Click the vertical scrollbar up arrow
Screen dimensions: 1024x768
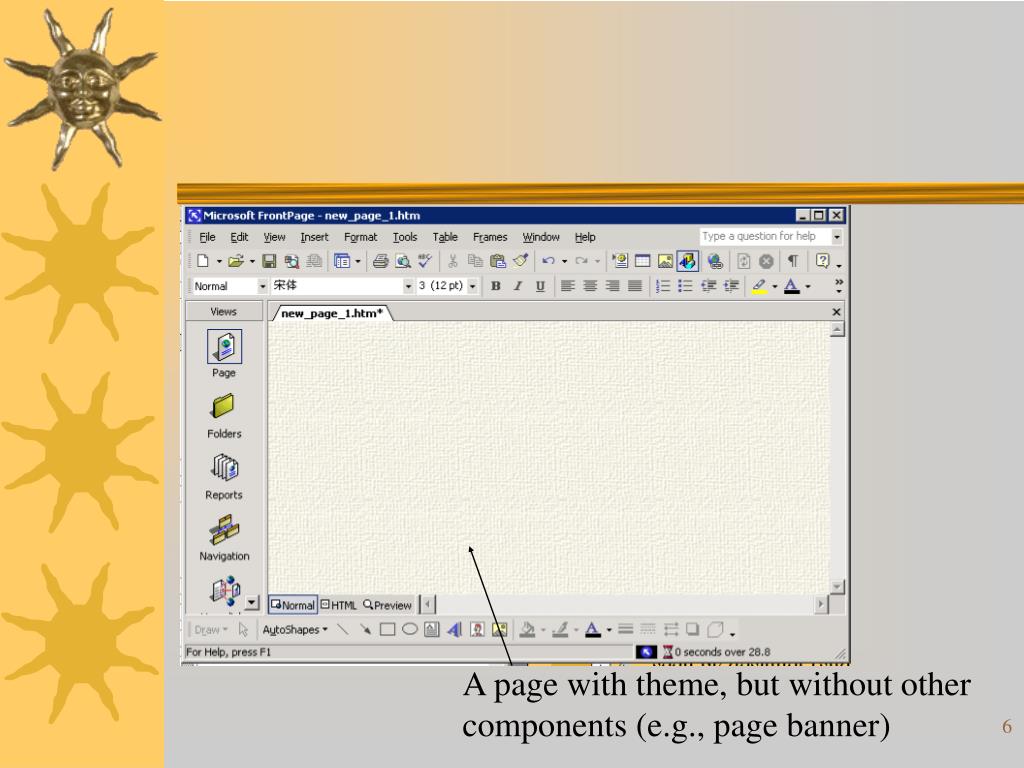coord(837,329)
